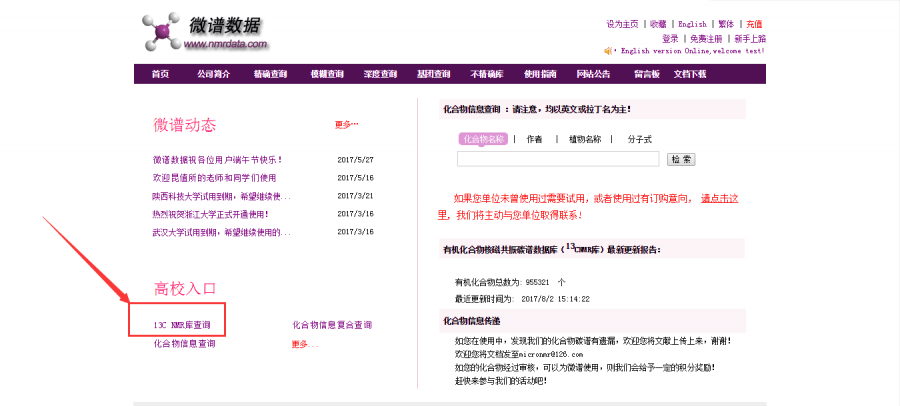900x406 pixels.
Task: Switch to 繁体 traditional Chinese
Action: (x=726, y=24)
